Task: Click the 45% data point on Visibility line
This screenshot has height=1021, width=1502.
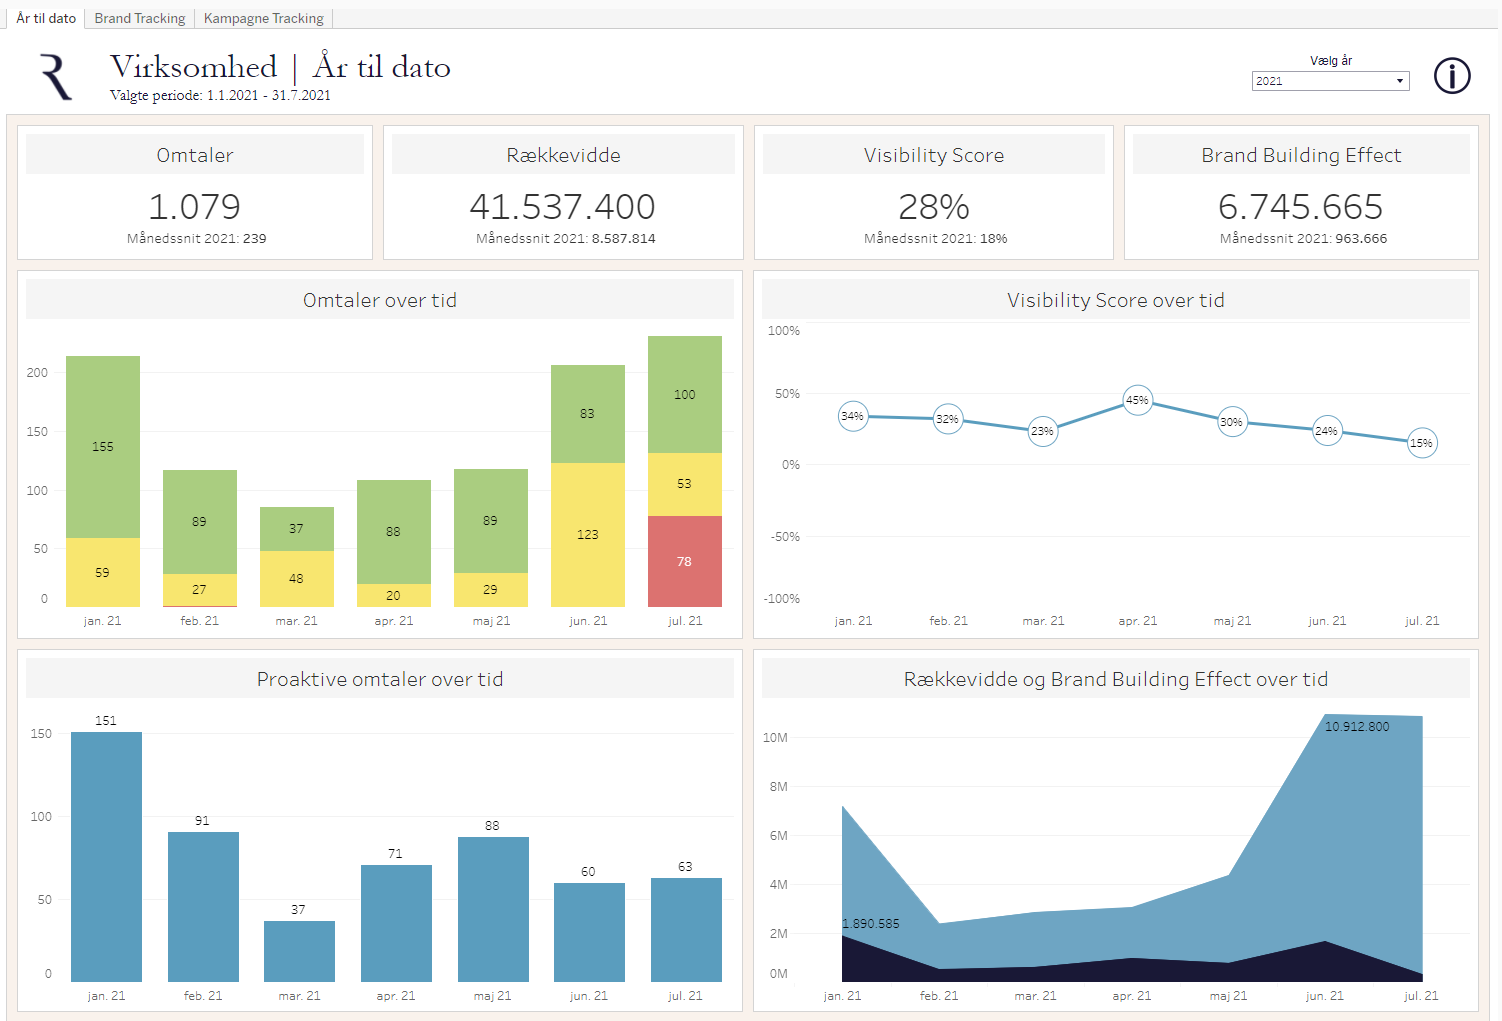Action: 1137,400
